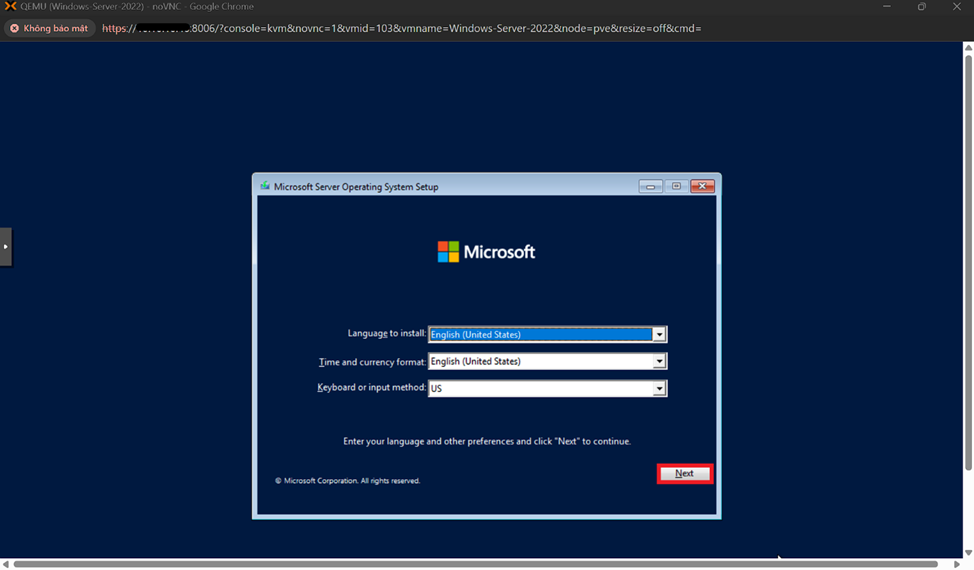Click the 'Không bảo mật' security warning chip
The height and width of the screenshot is (570, 974).
click(x=49, y=28)
